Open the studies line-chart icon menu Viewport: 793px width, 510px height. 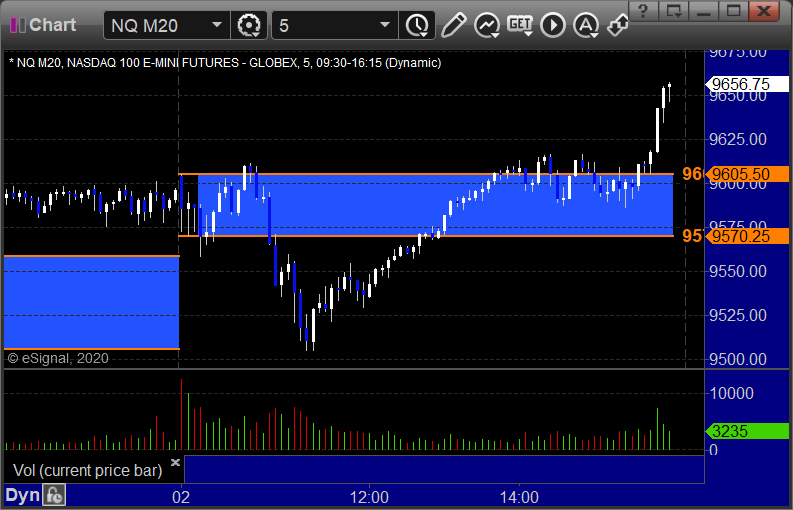(x=487, y=25)
